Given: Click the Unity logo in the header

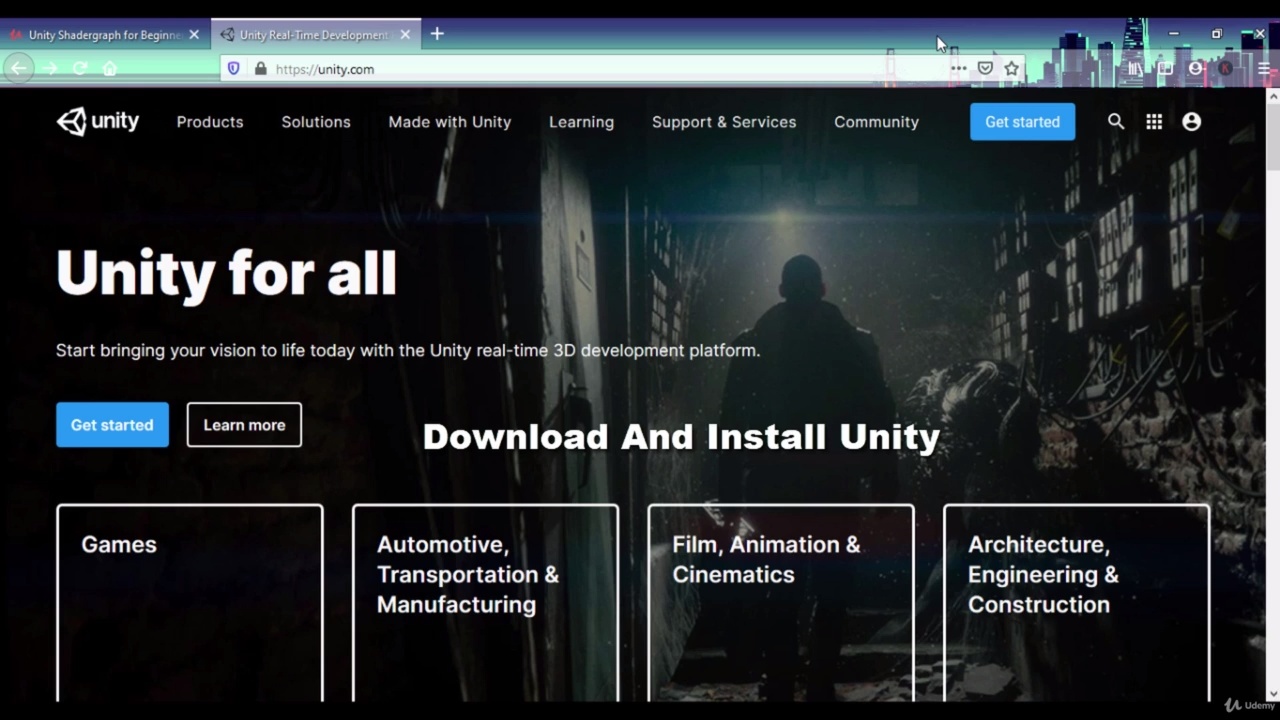Looking at the screenshot, I should (x=98, y=122).
